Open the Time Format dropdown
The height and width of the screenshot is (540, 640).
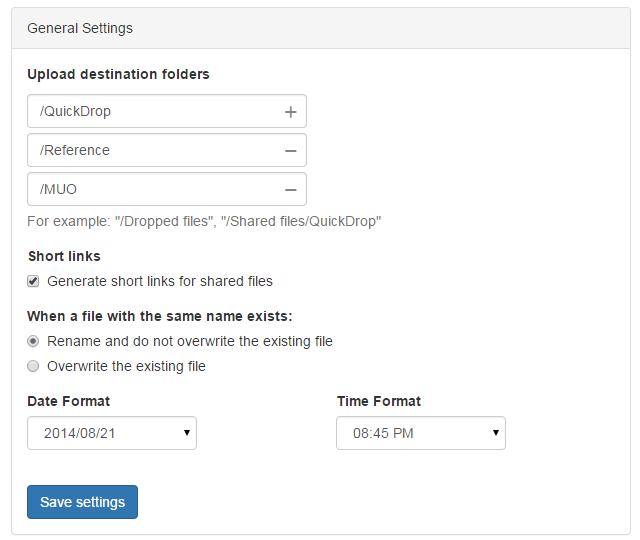tap(421, 433)
